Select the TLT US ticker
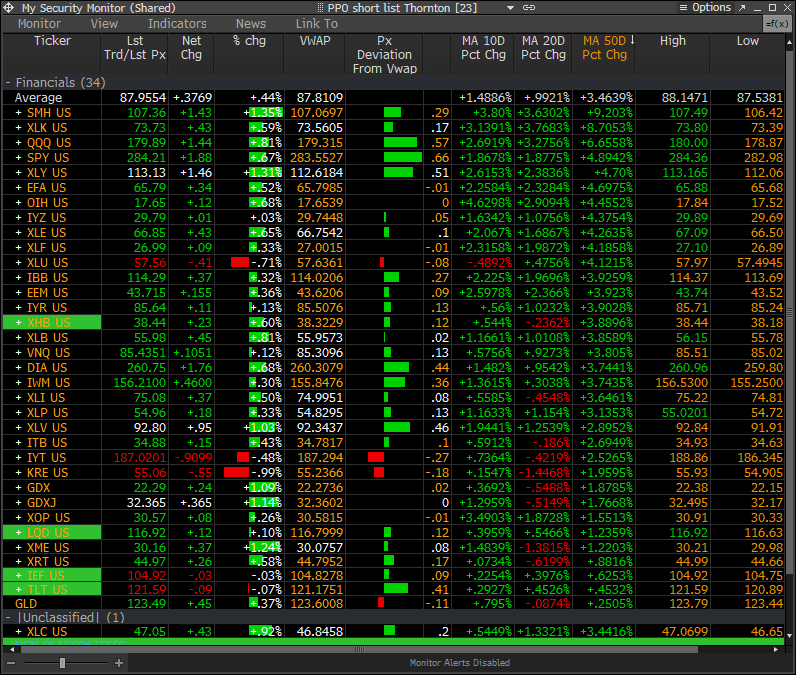This screenshot has width=796, height=675. (x=47, y=590)
